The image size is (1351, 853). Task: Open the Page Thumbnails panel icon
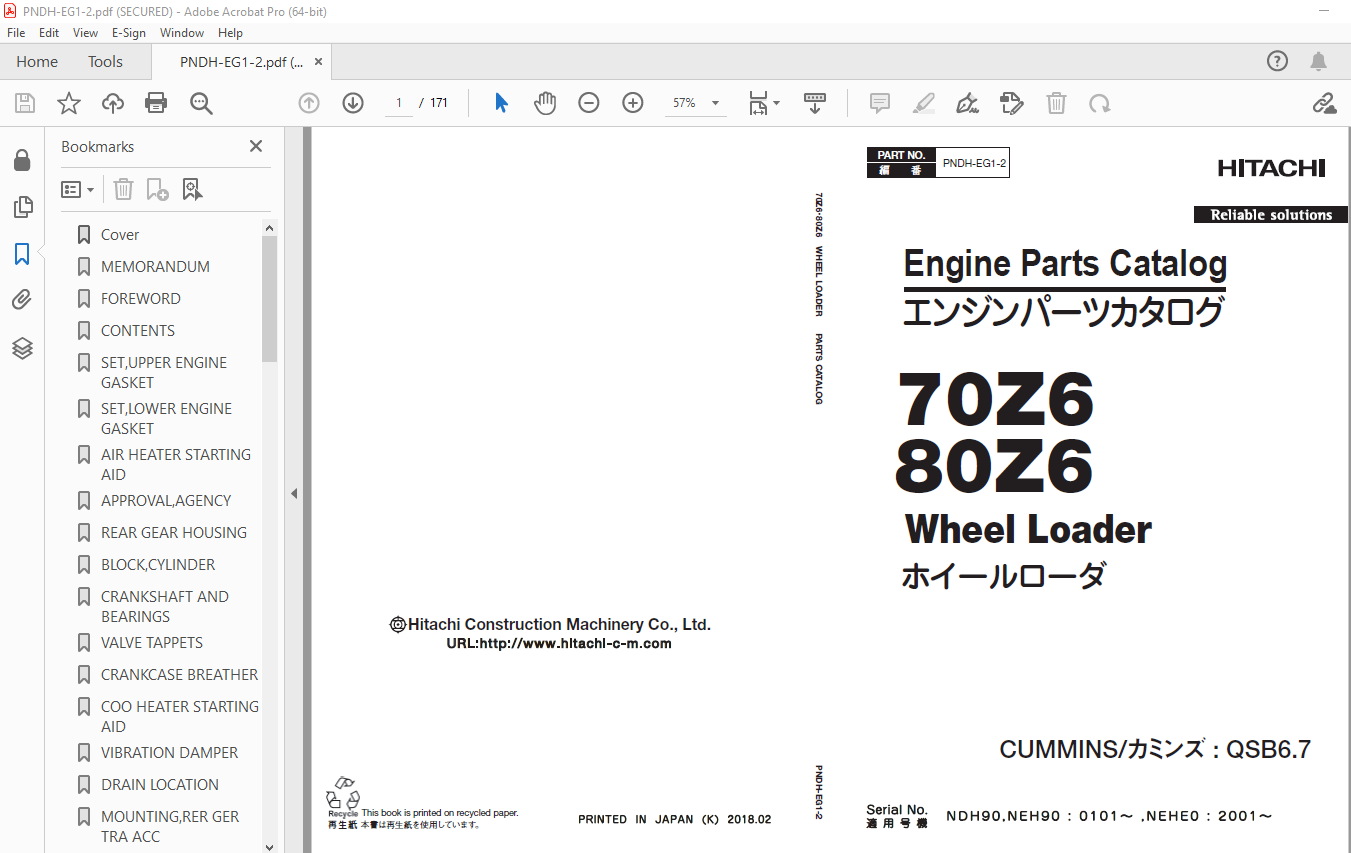coord(22,207)
